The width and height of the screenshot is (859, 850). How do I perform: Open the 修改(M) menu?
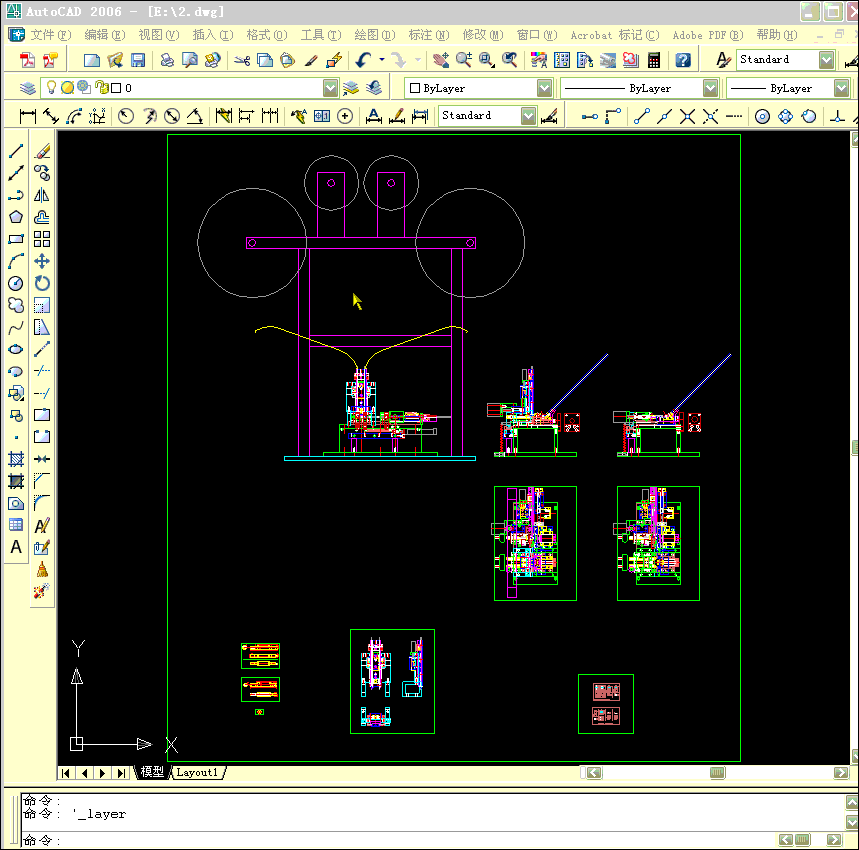[x=483, y=35]
